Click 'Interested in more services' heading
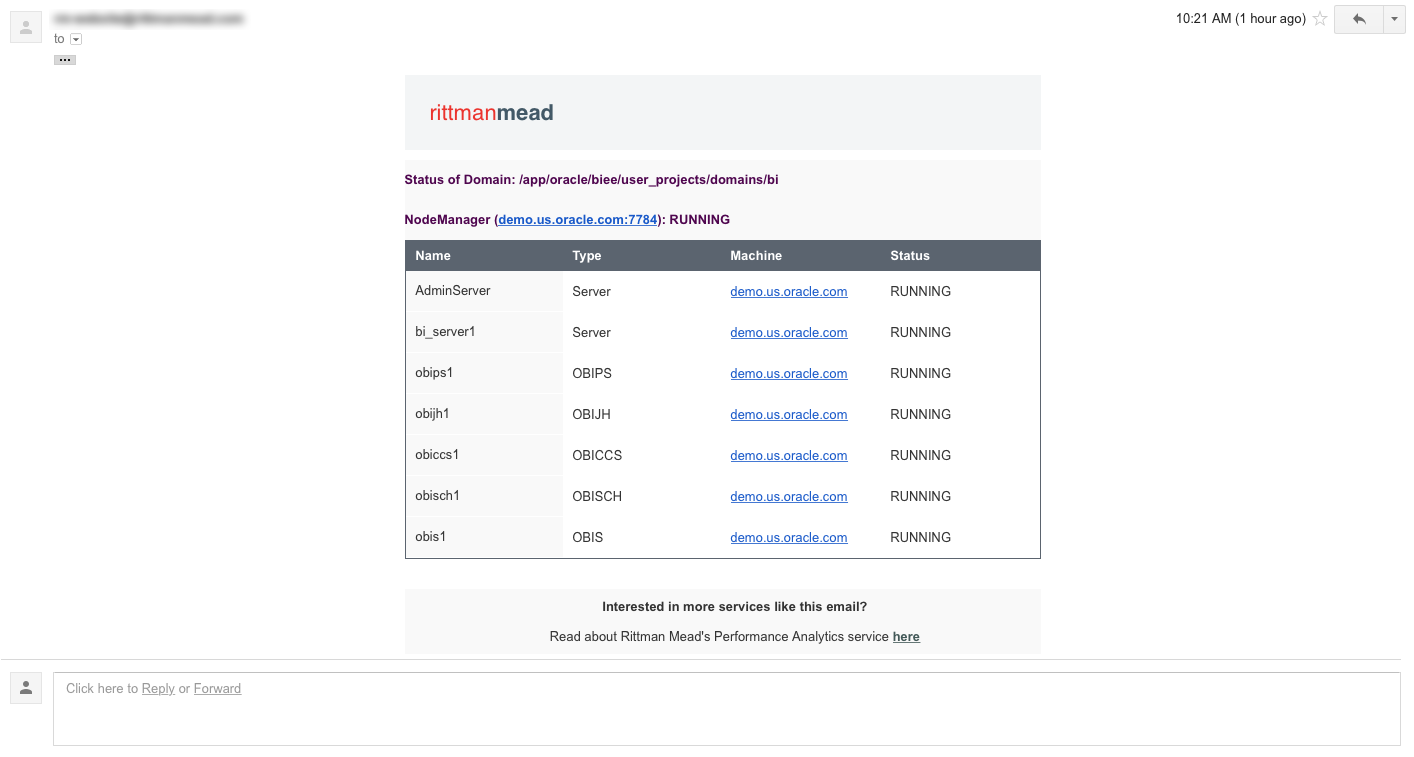Screen dimensions: 1414x757 [x=734, y=607]
